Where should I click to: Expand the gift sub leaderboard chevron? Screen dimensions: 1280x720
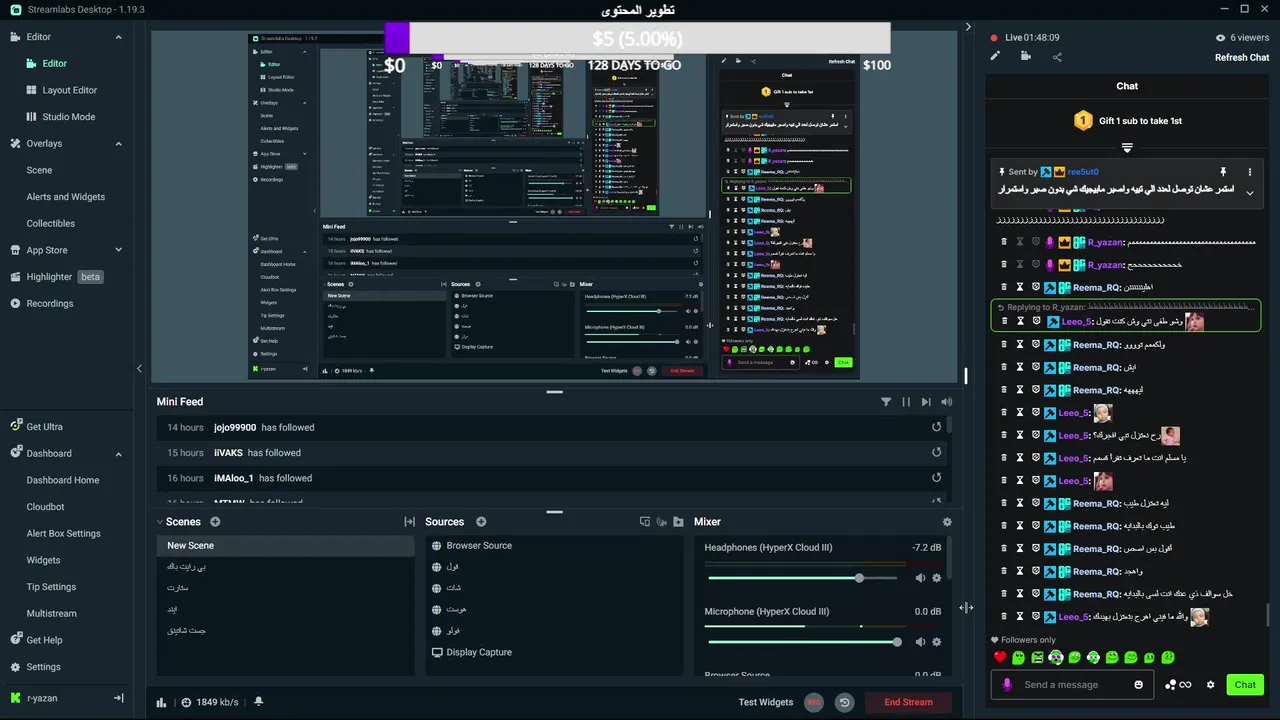[x=1127, y=148]
